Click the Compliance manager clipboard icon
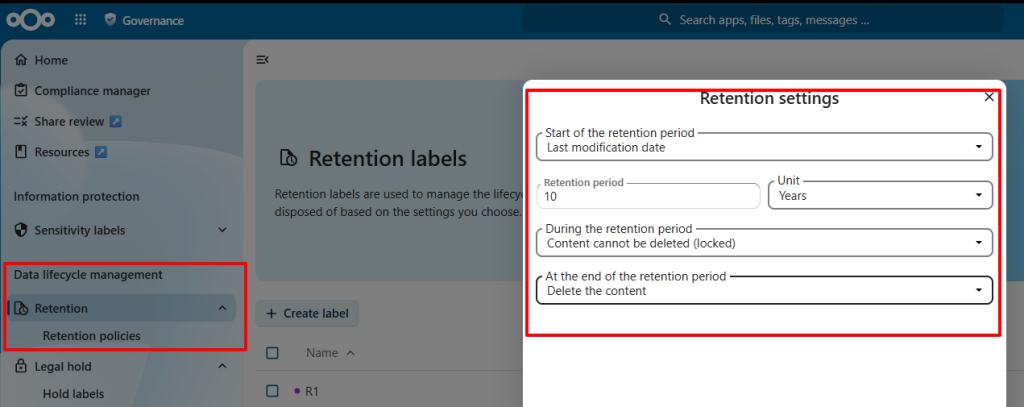Image resolution: width=1024 pixels, height=407 pixels. click(21, 91)
